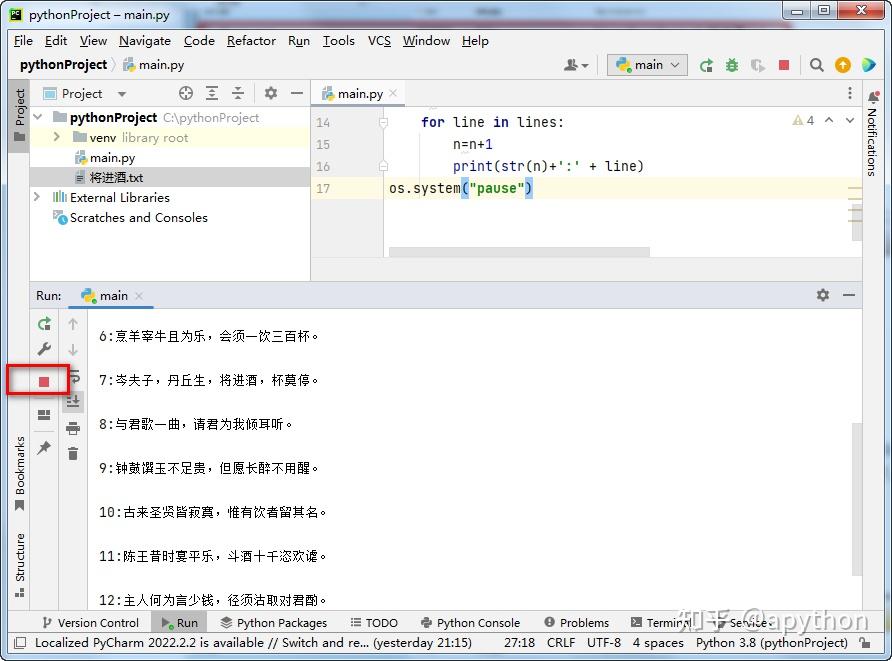Viewport: 892px width, 661px height.
Task: Run main with coverage icon
Action: click(x=758, y=64)
